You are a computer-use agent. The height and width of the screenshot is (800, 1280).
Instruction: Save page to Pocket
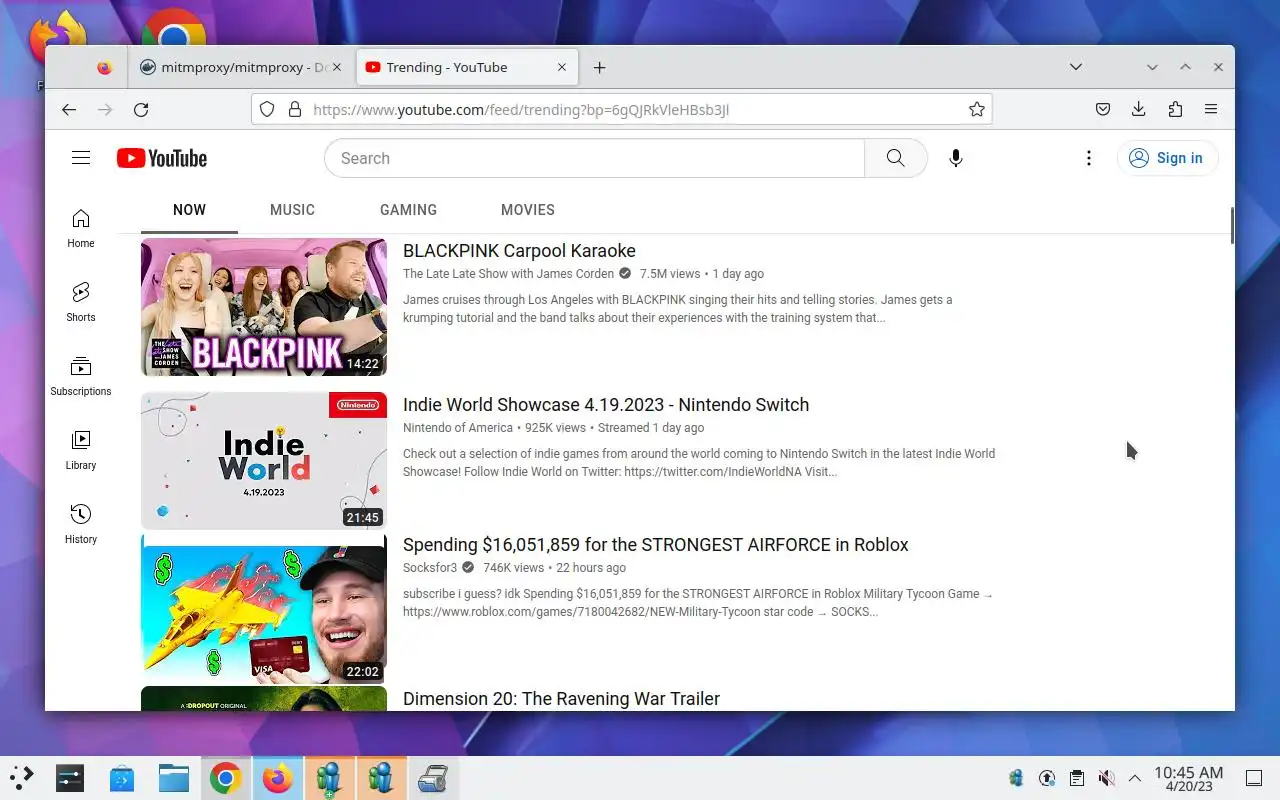point(1103,110)
